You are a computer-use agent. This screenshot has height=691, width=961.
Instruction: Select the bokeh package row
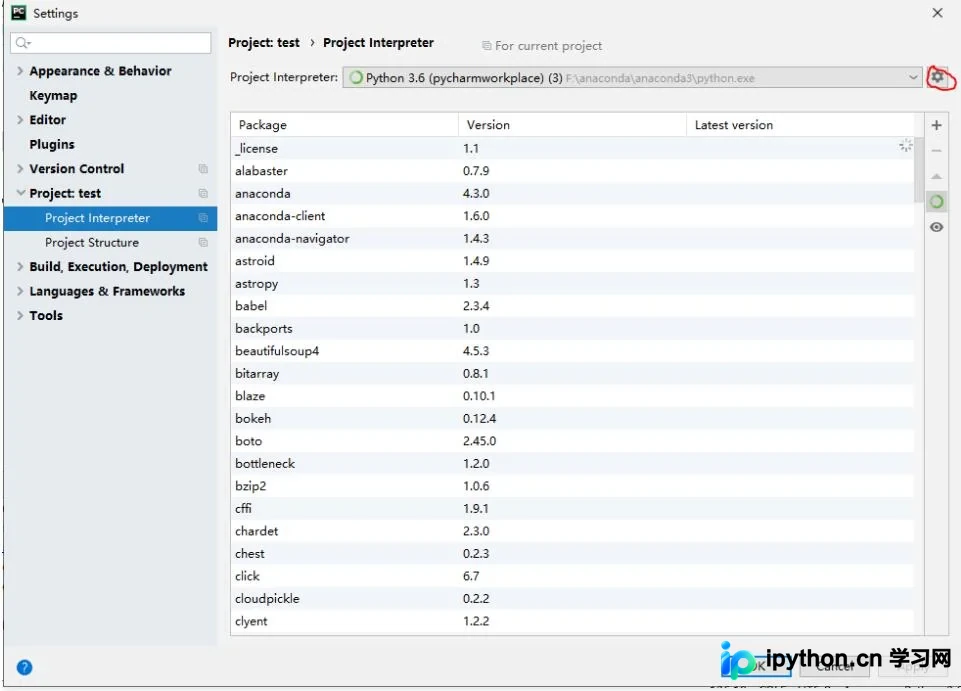click(x=572, y=418)
